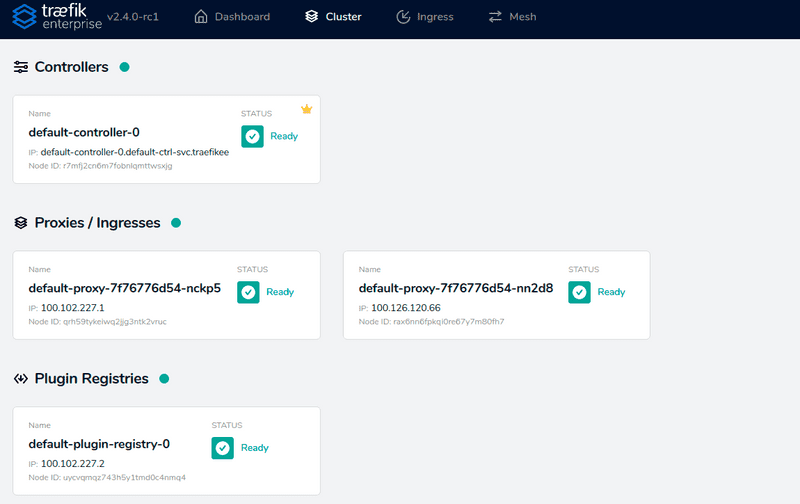Open the Dashboard tab
The width and height of the screenshot is (800, 504).
(x=232, y=17)
